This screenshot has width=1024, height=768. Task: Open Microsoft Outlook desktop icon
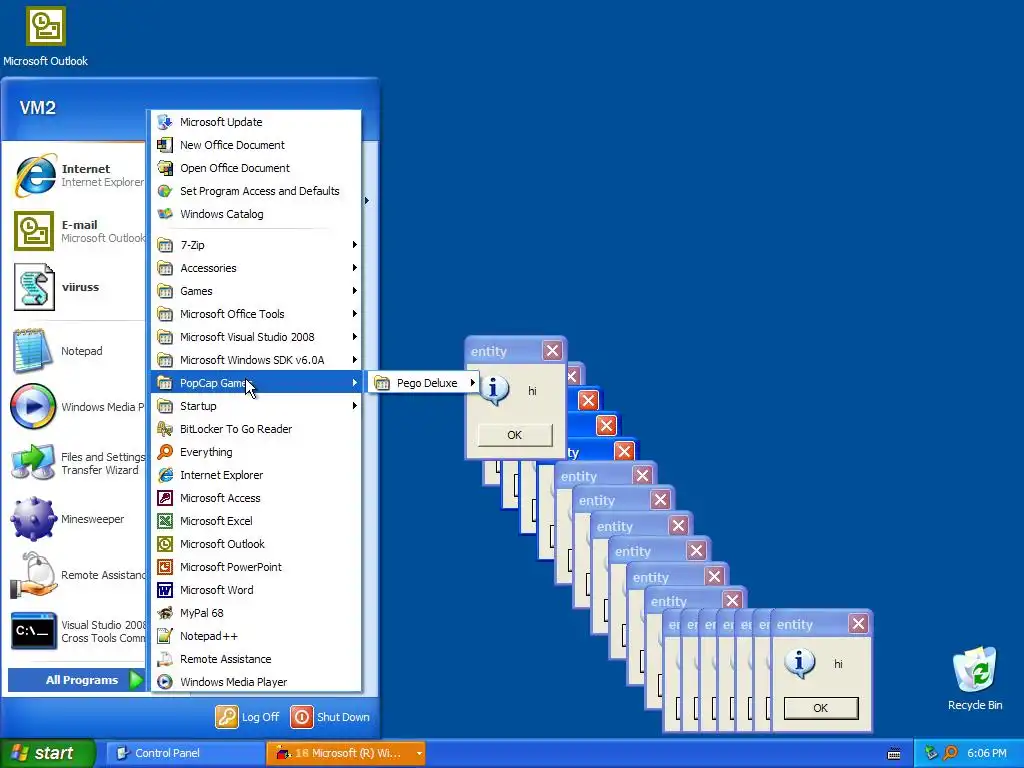[x=46, y=37]
